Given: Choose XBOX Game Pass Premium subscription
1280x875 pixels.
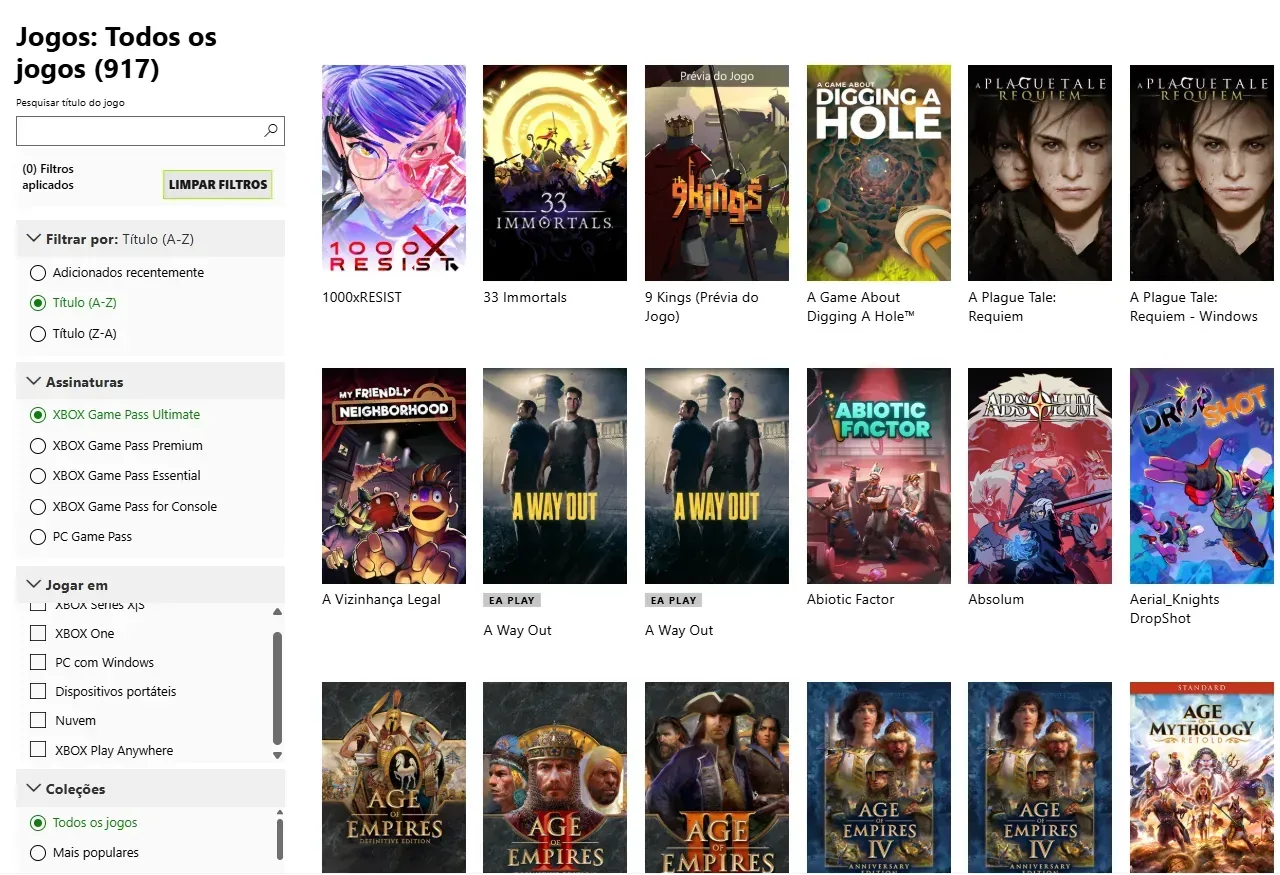Looking at the screenshot, I should 38,446.
